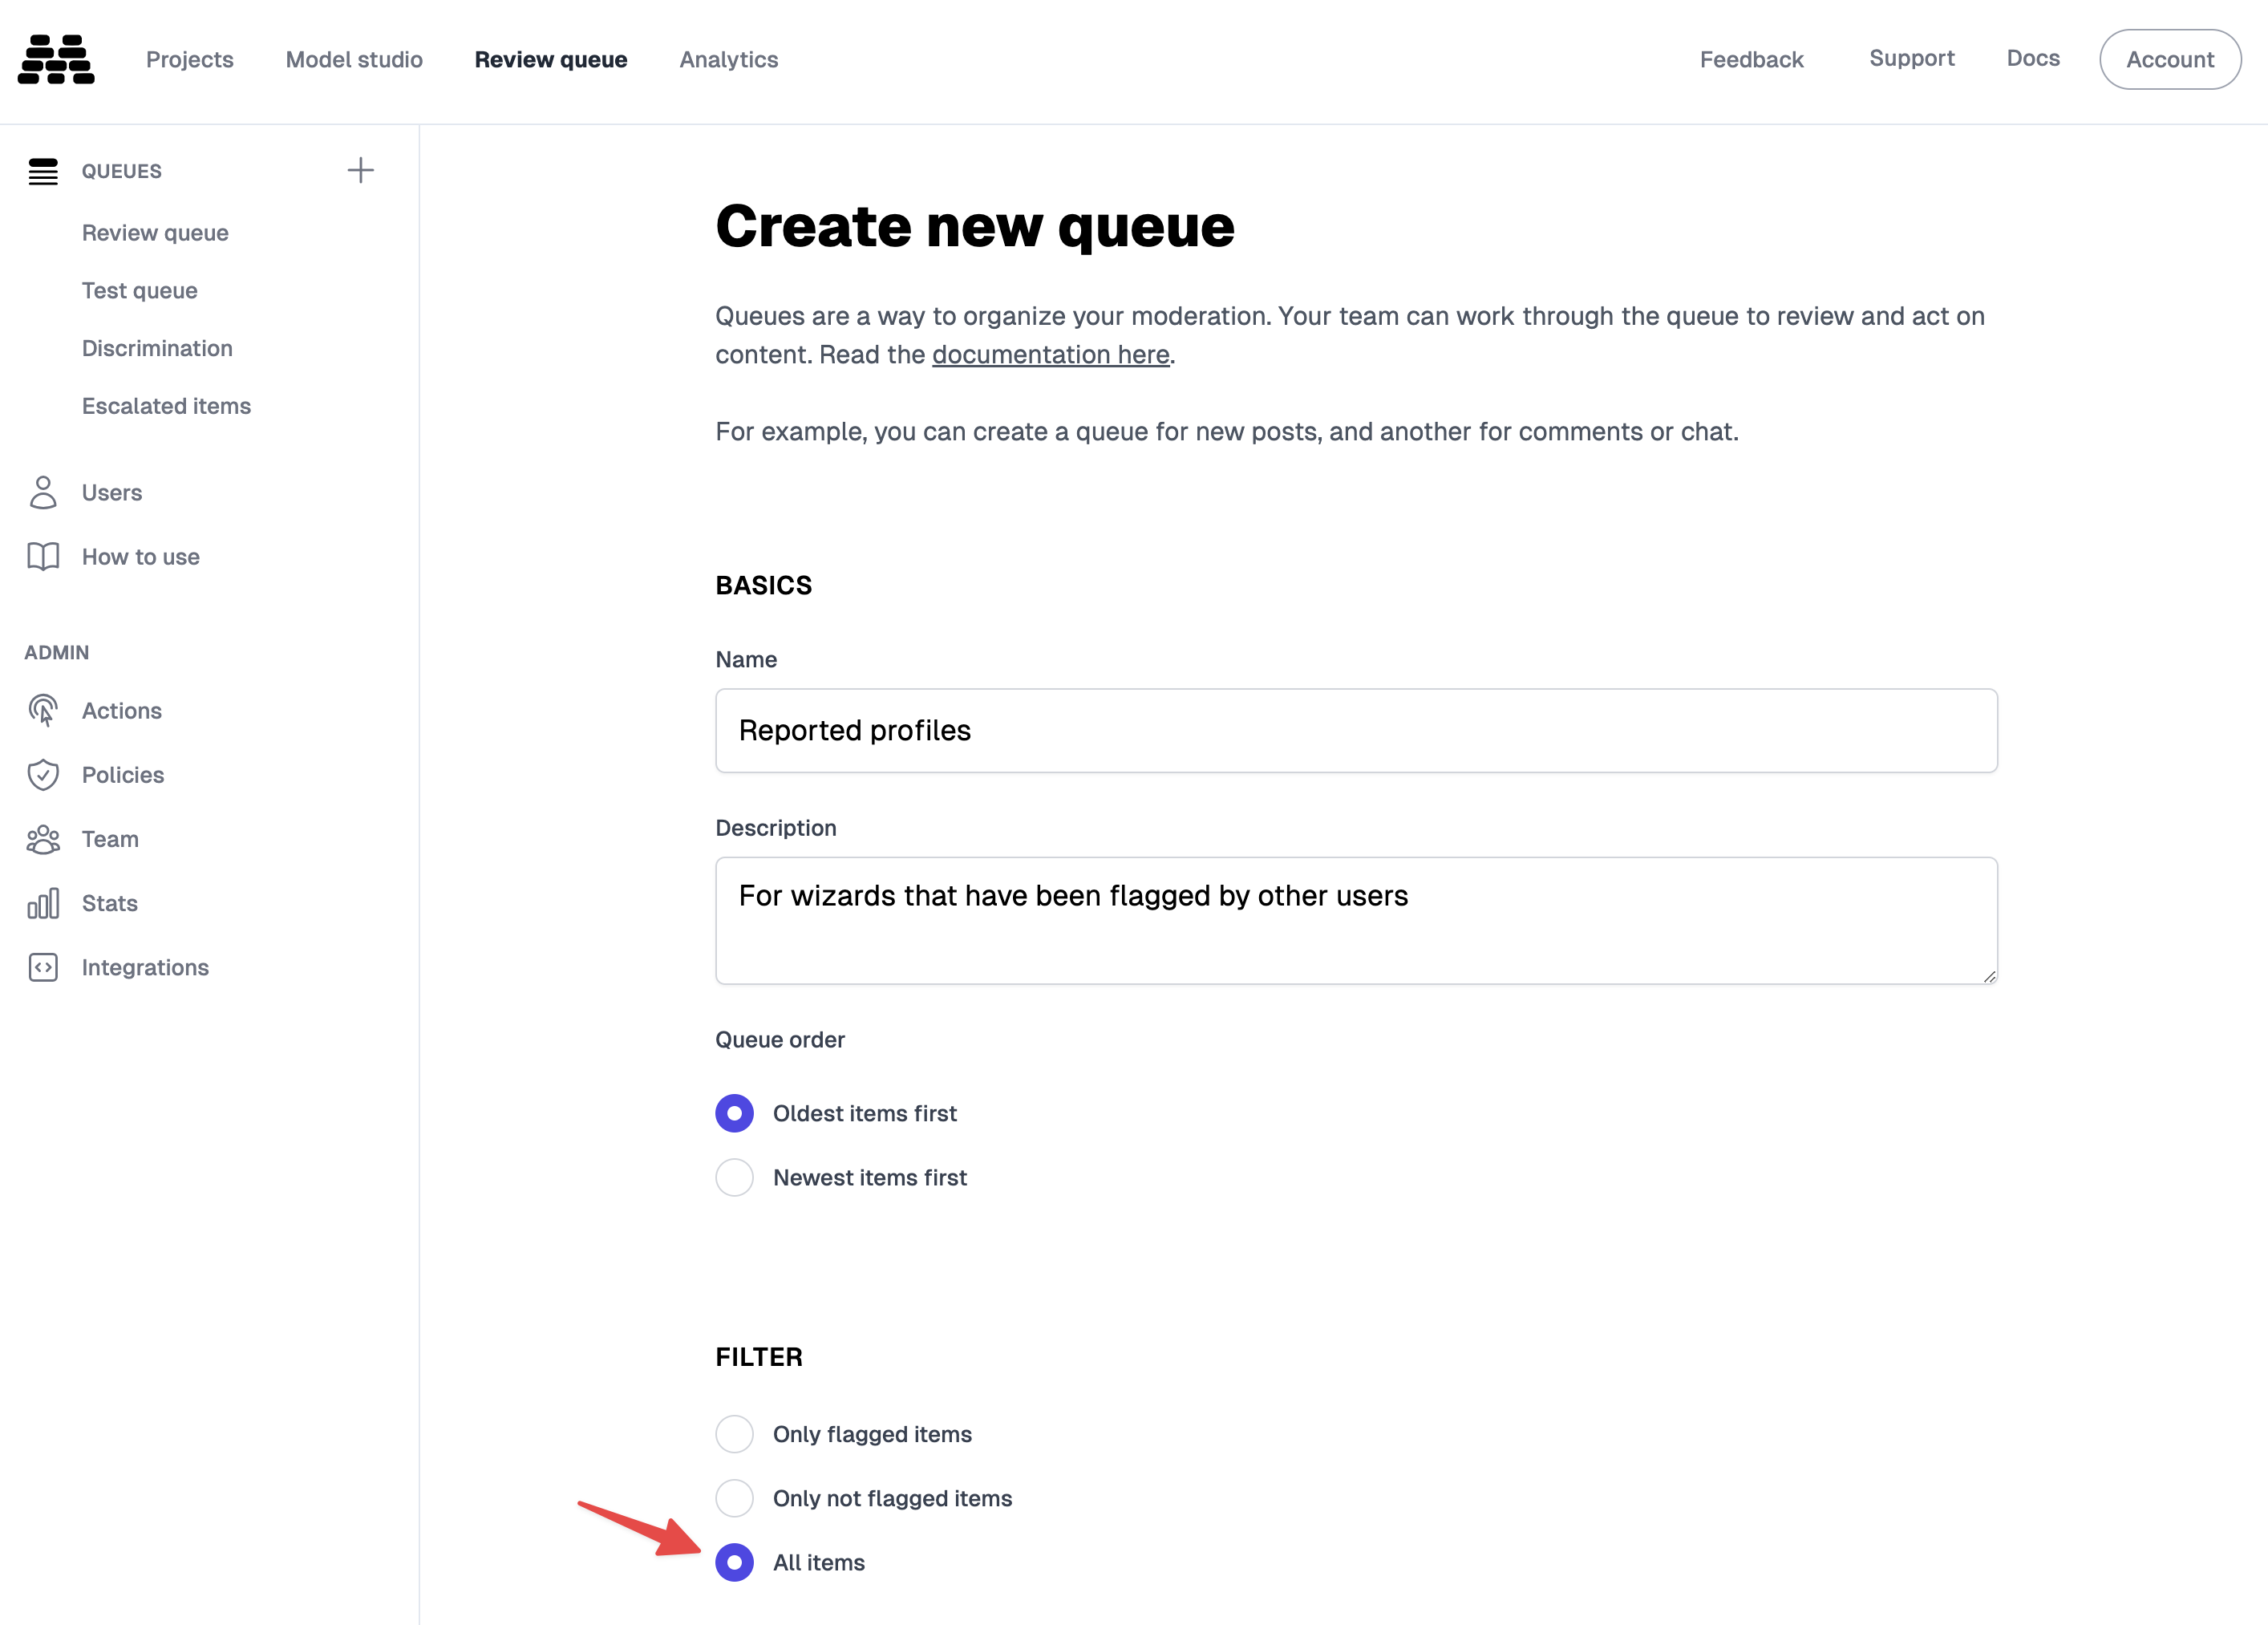This screenshot has height=1625, width=2268.
Task: Select Oldest items first radio
Action: click(734, 1113)
